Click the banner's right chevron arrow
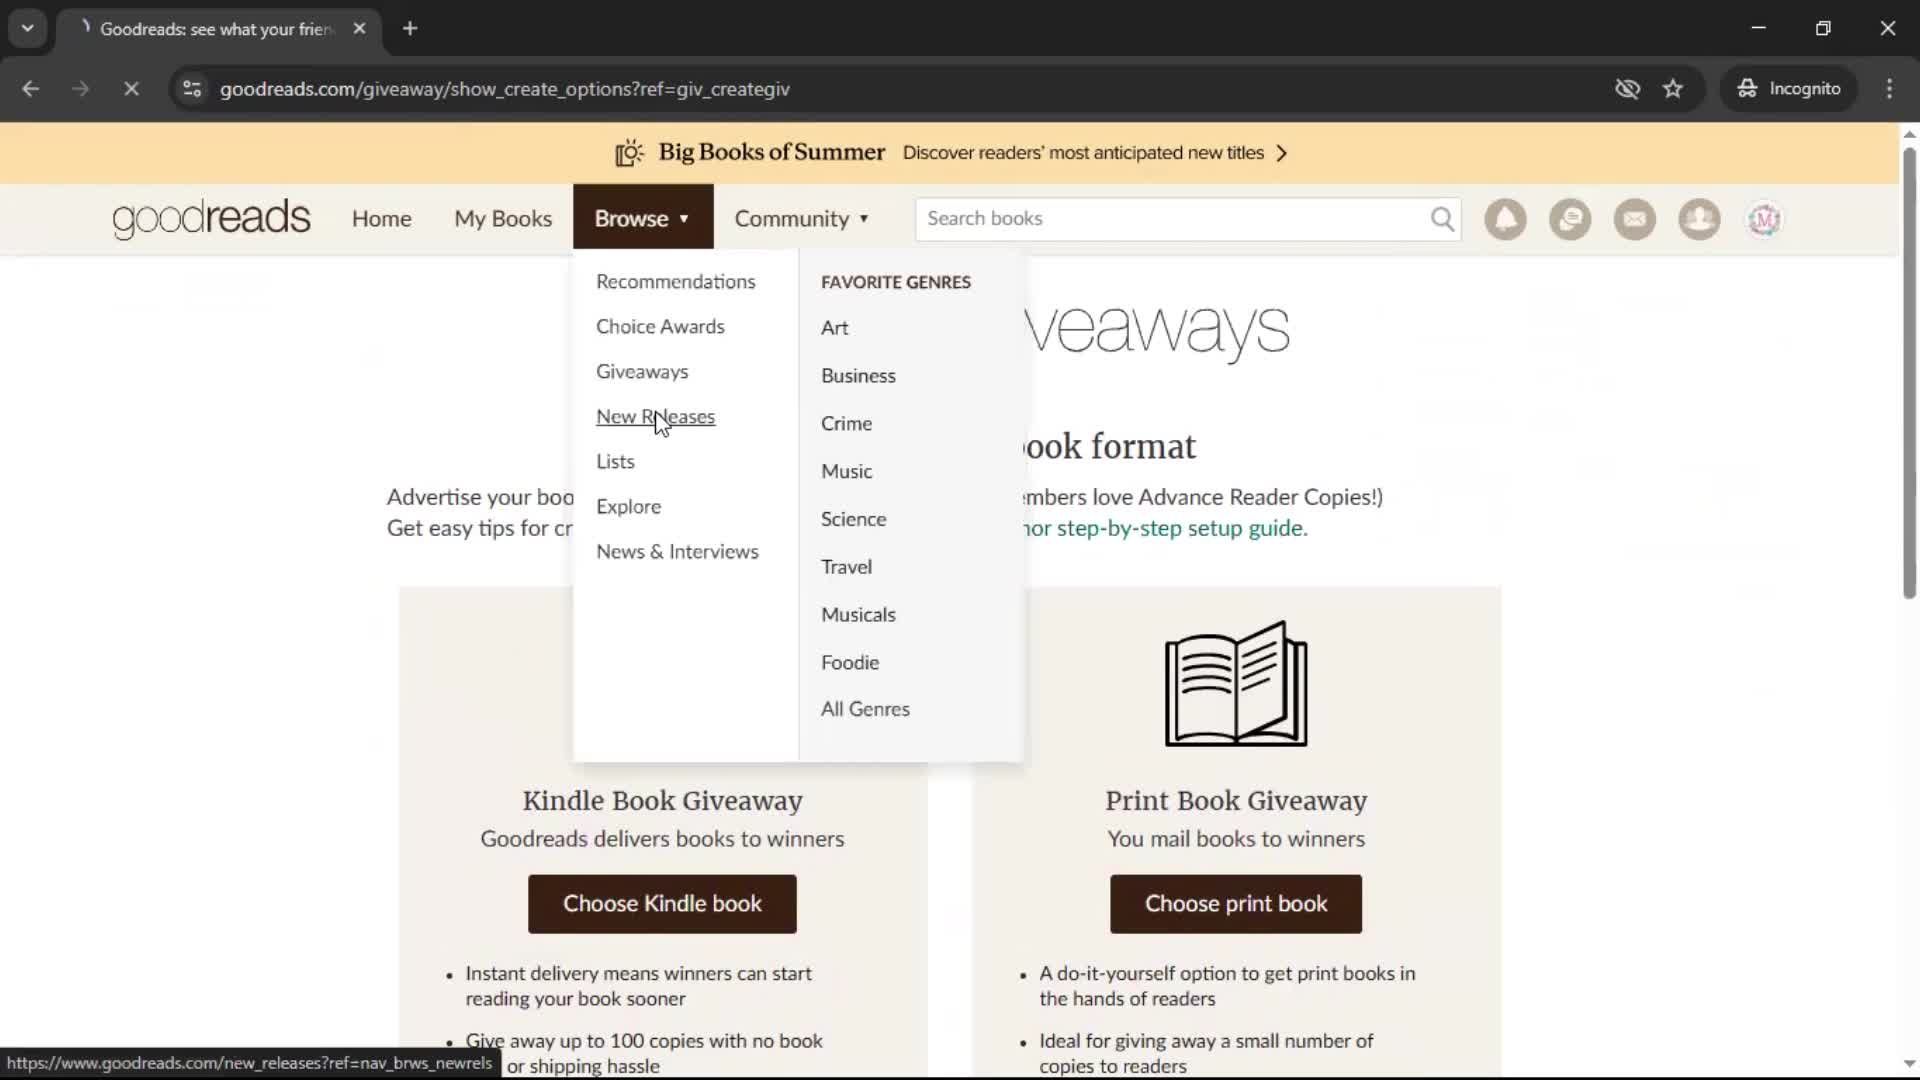Viewport: 1920px width, 1080px height. pyautogui.click(x=1282, y=153)
